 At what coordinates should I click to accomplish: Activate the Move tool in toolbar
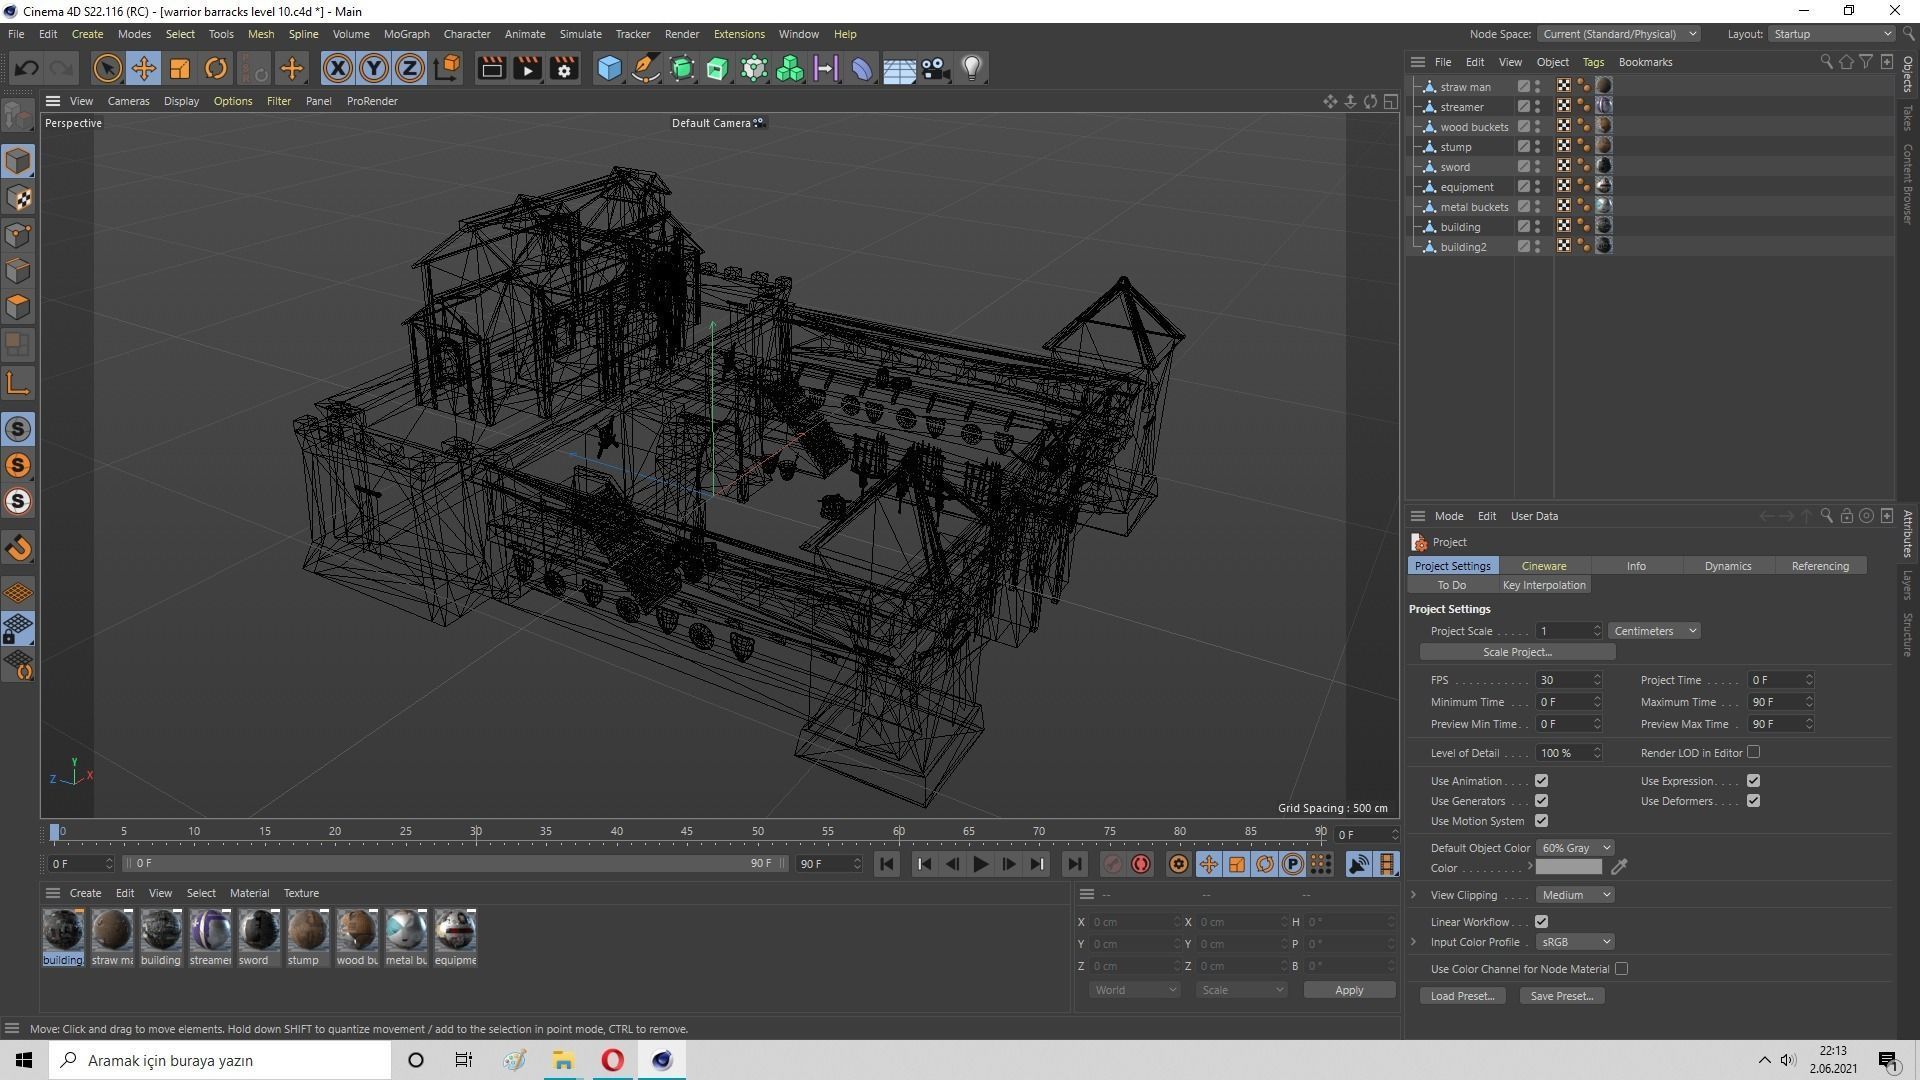[143, 68]
